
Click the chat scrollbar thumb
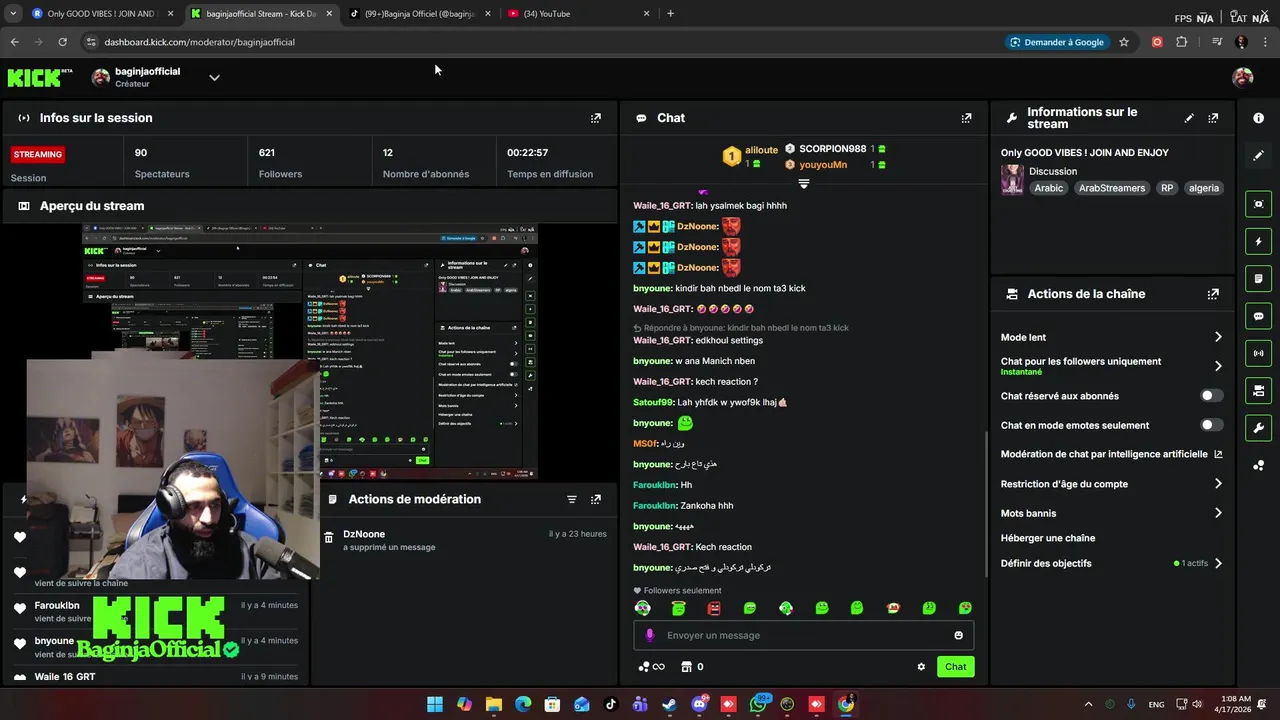click(x=987, y=505)
